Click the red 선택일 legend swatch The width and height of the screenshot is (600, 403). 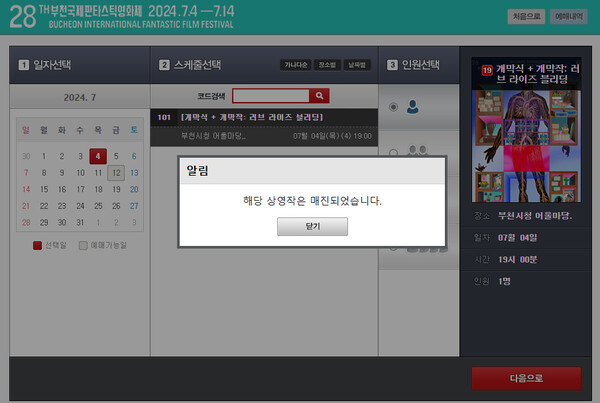point(37,245)
